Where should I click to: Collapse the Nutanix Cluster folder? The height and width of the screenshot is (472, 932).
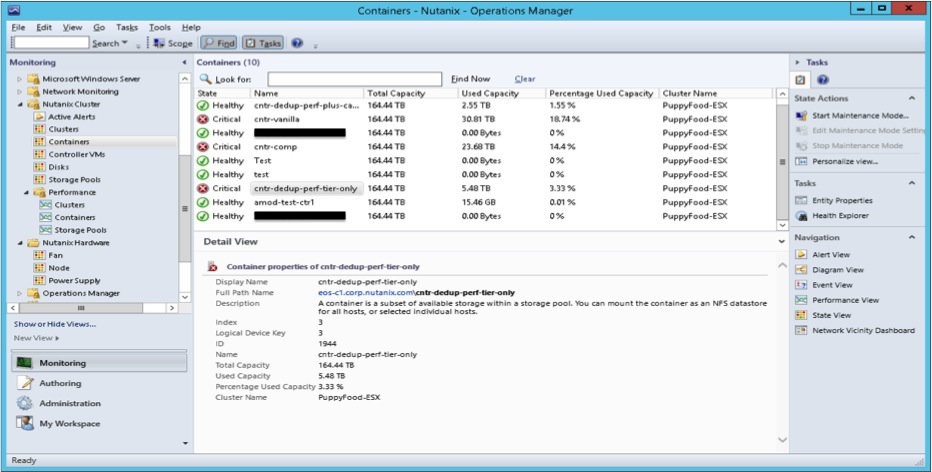(20, 105)
